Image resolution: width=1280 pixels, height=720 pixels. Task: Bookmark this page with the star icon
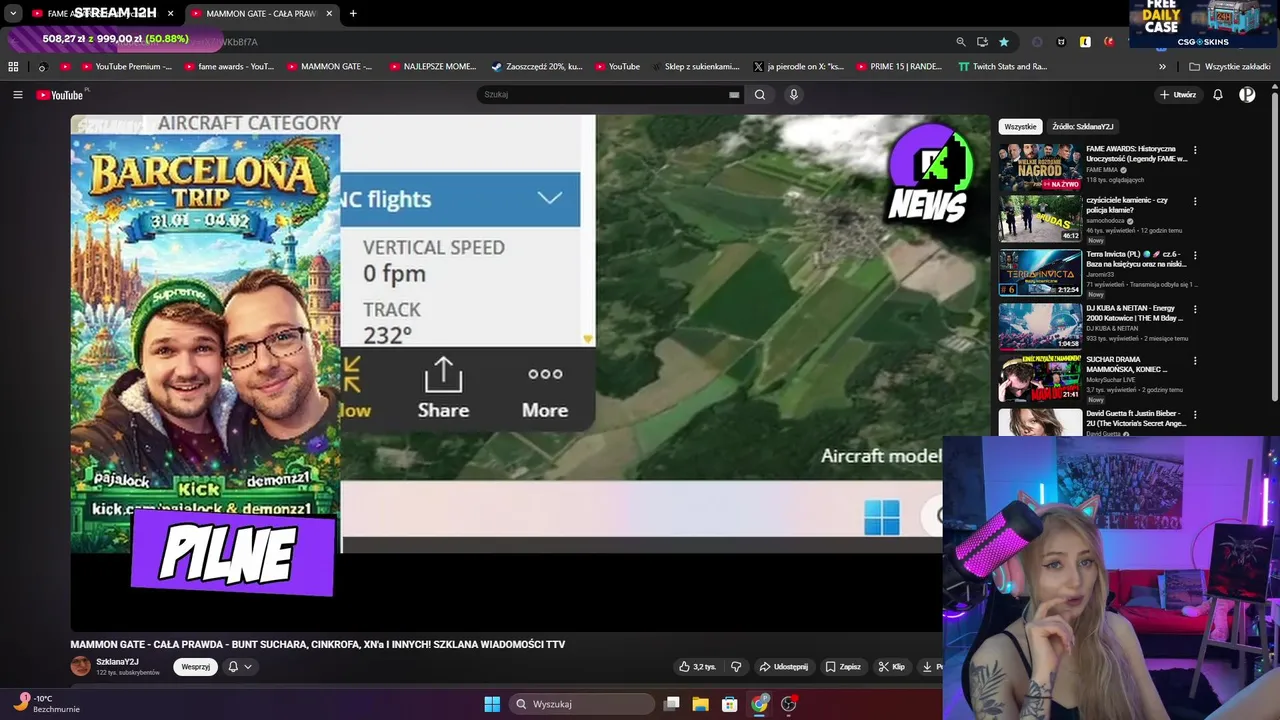1004,42
